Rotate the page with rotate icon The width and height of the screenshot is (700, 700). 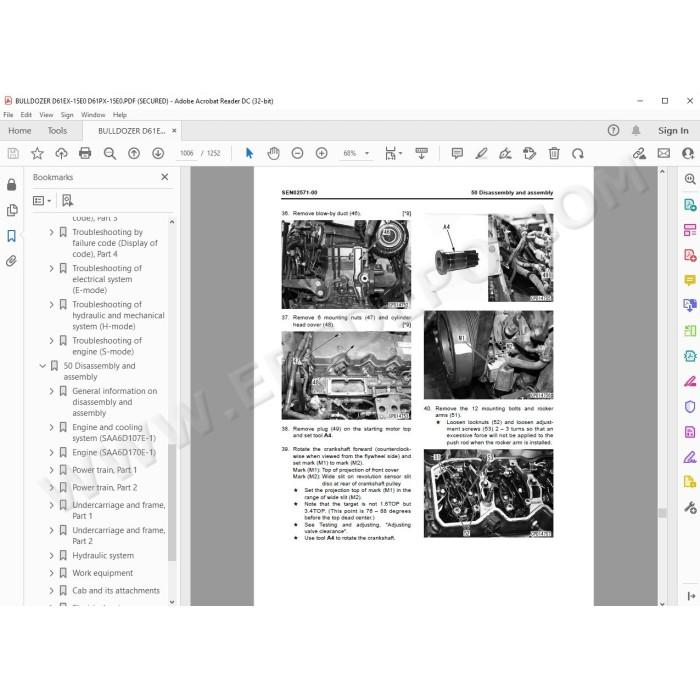pos(578,154)
